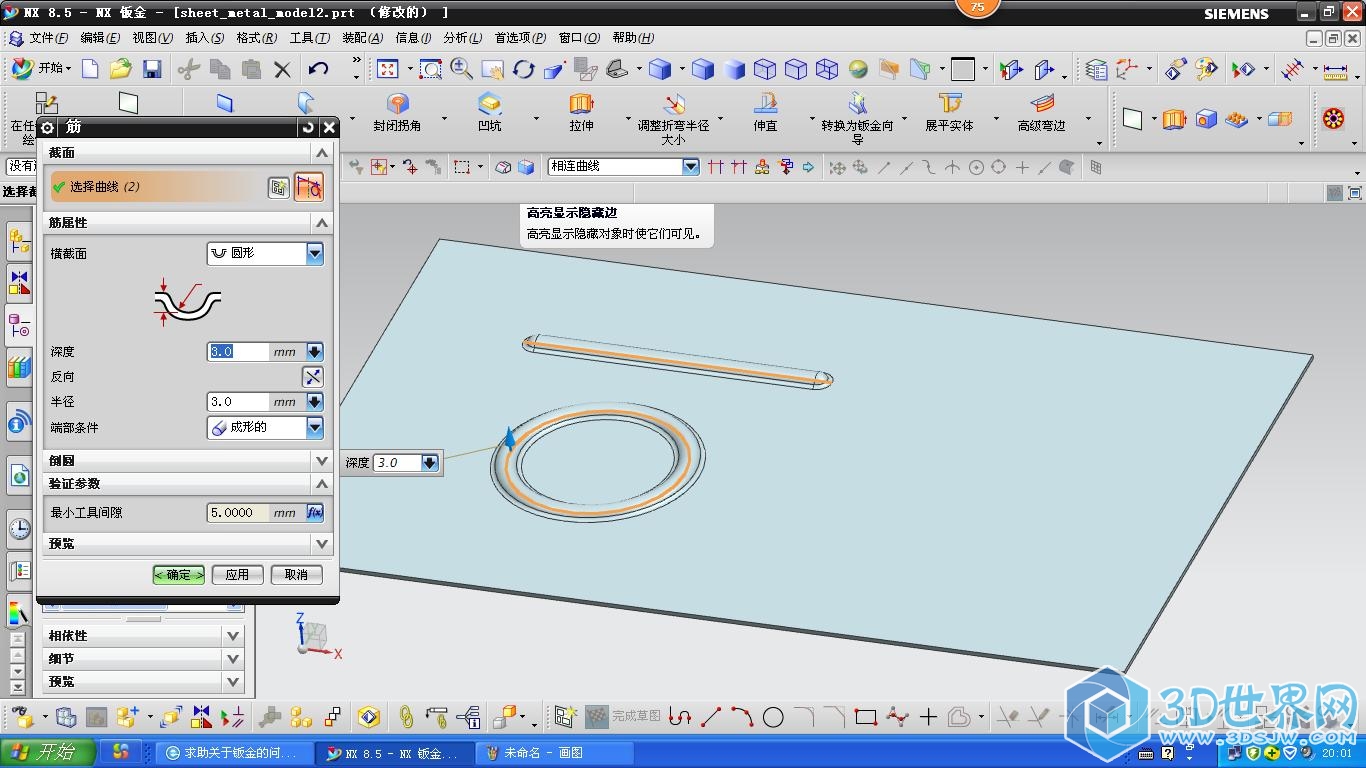Choose the Closed Corner (封闭拐角) tool
The image size is (1366, 768).
point(397,113)
